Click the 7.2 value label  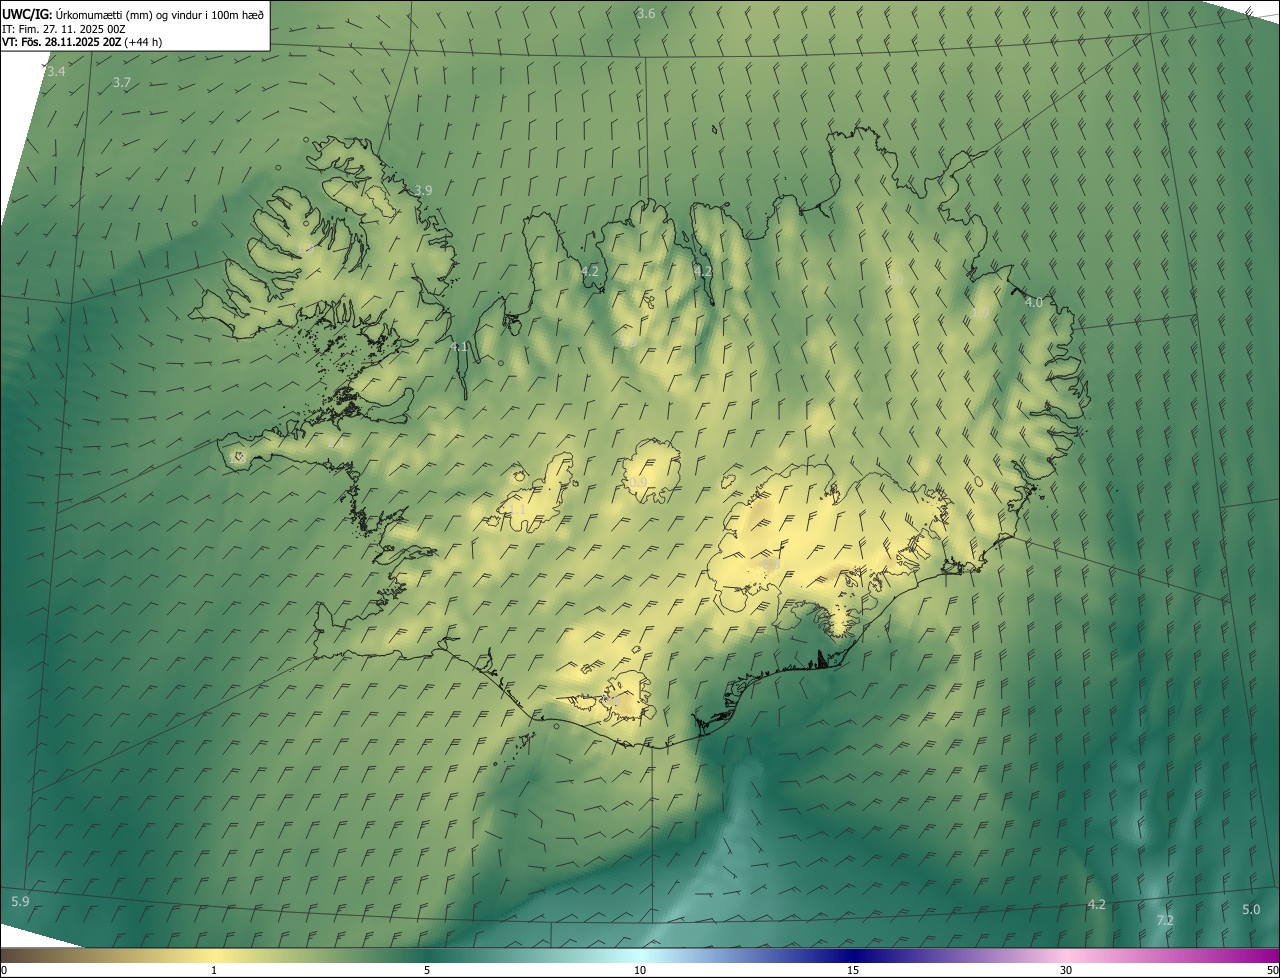(x=1165, y=920)
